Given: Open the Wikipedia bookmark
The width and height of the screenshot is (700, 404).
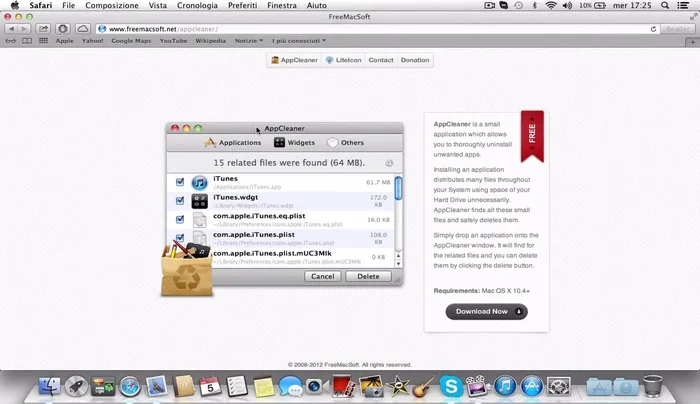Looking at the screenshot, I should (210, 41).
